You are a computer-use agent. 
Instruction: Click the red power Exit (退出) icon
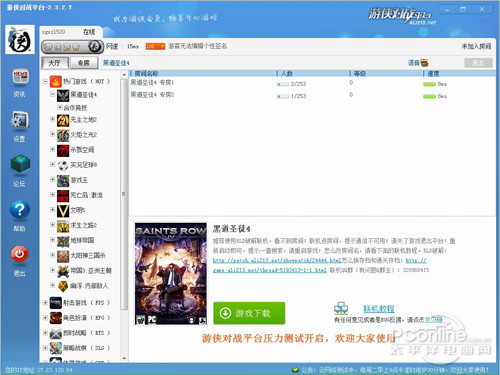(x=20, y=254)
